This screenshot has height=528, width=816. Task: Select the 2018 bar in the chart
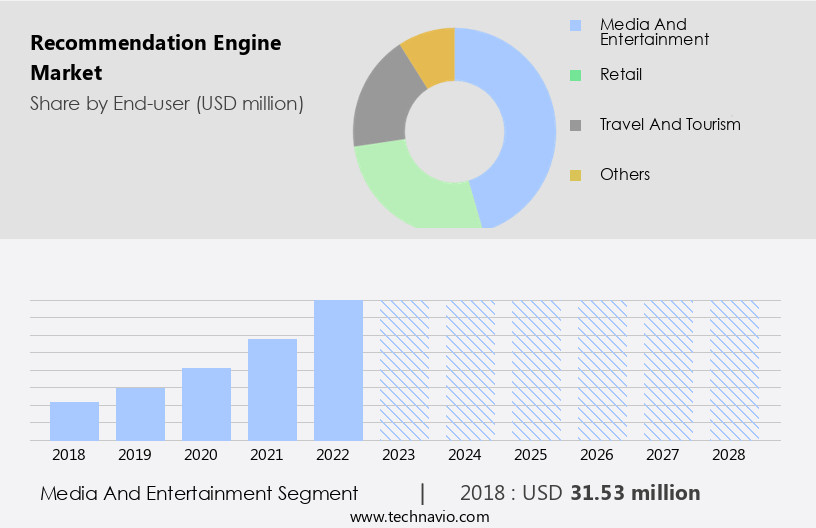coord(75,421)
